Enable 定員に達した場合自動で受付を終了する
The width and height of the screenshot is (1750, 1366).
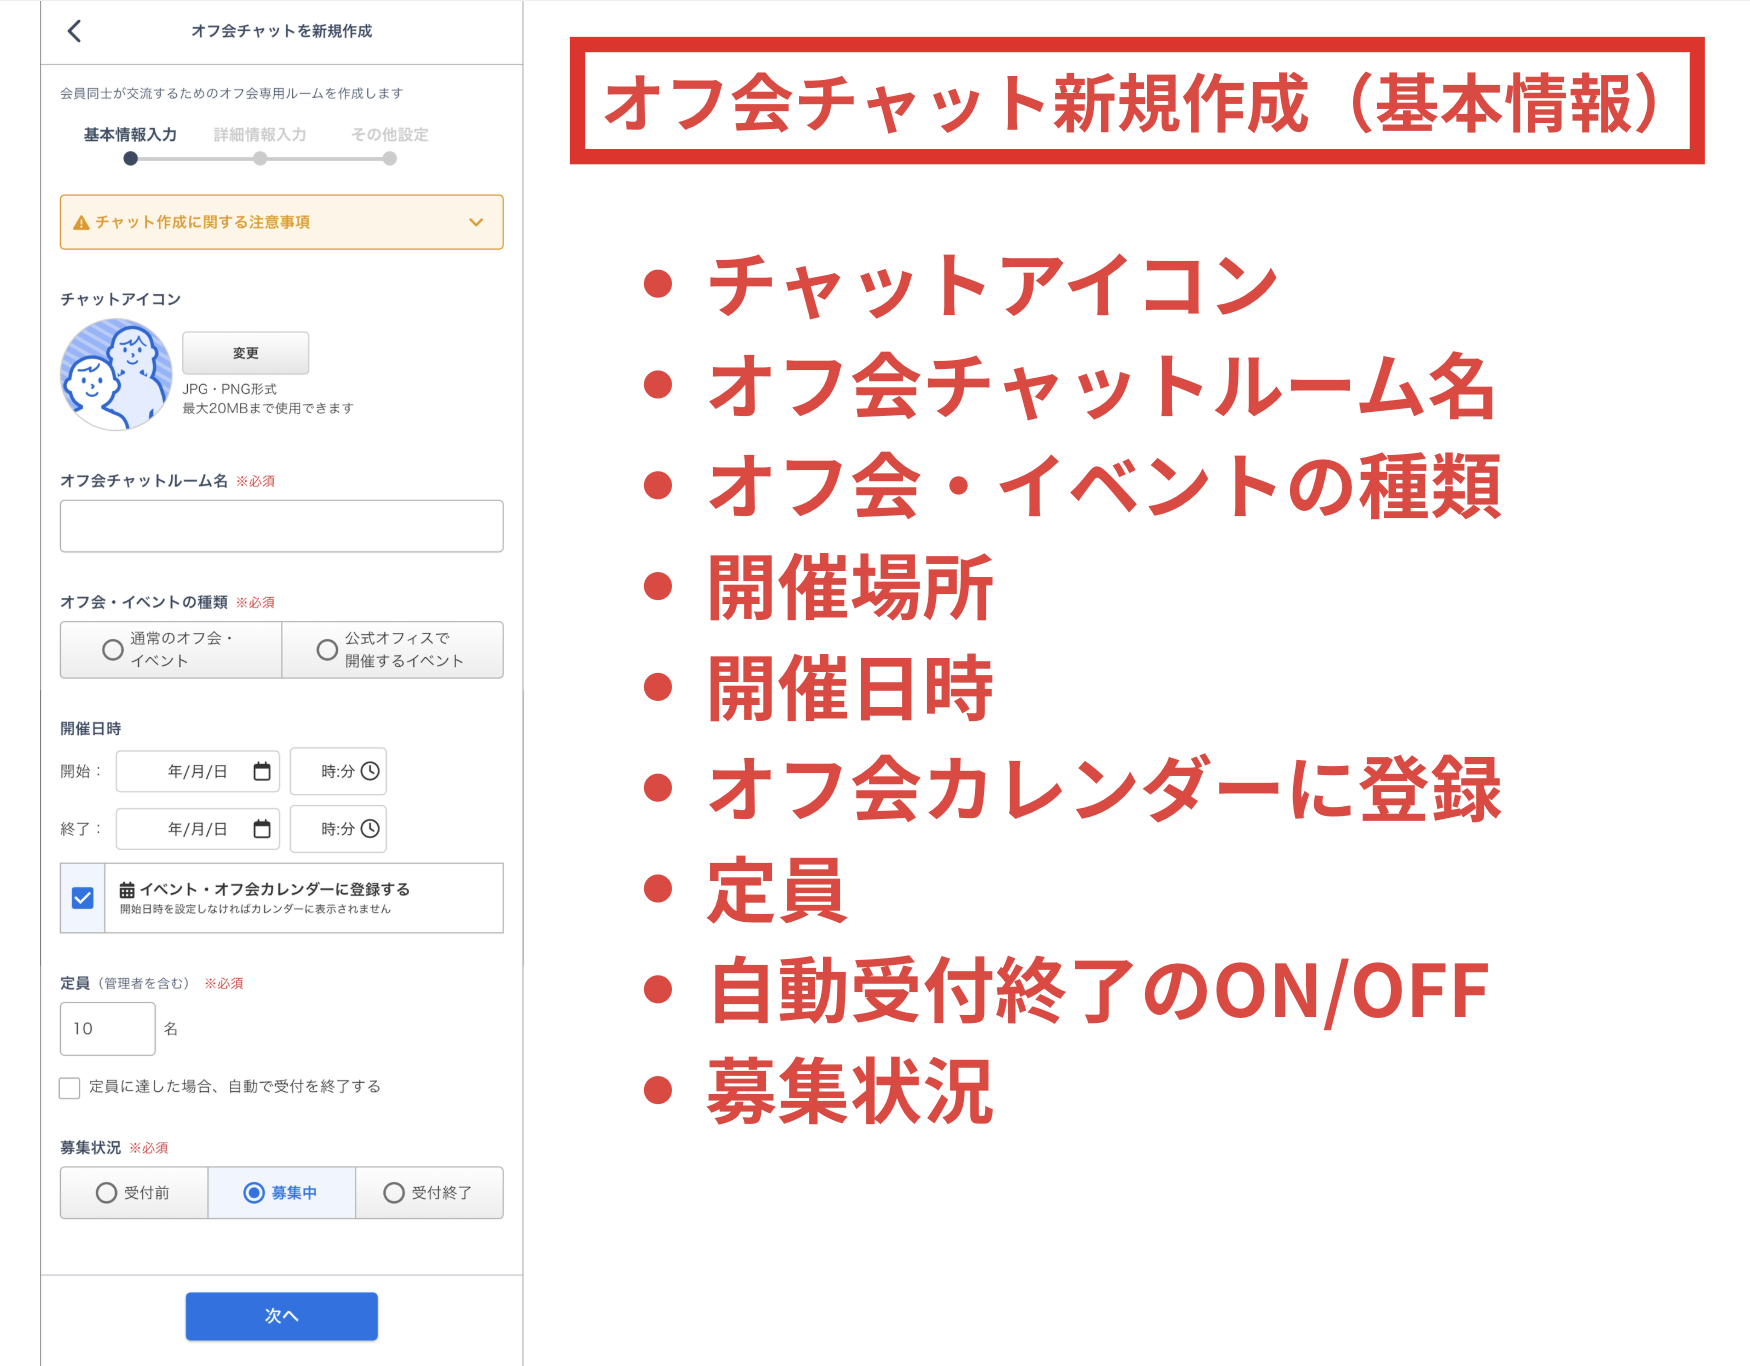[68, 1086]
